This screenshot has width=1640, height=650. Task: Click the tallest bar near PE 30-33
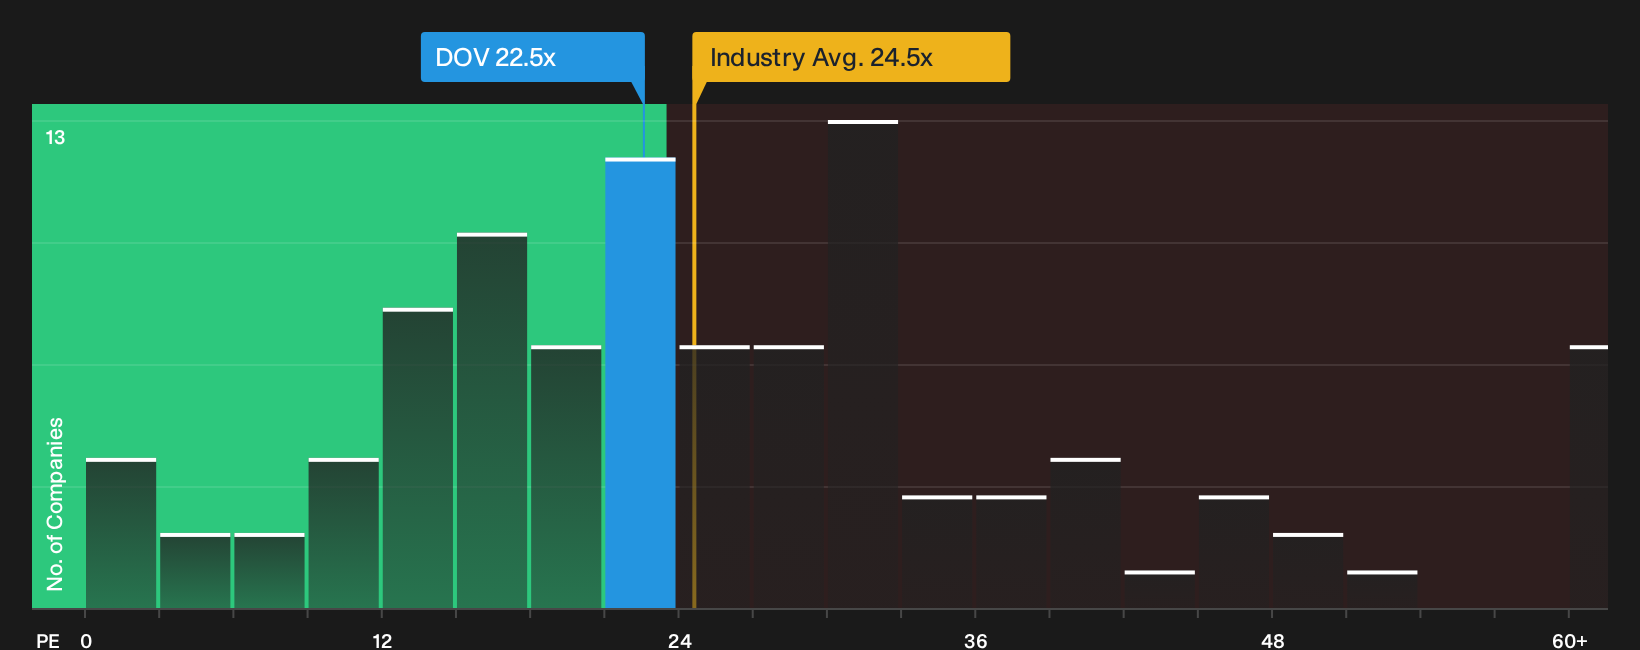pyautogui.click(x=863, y=364)
